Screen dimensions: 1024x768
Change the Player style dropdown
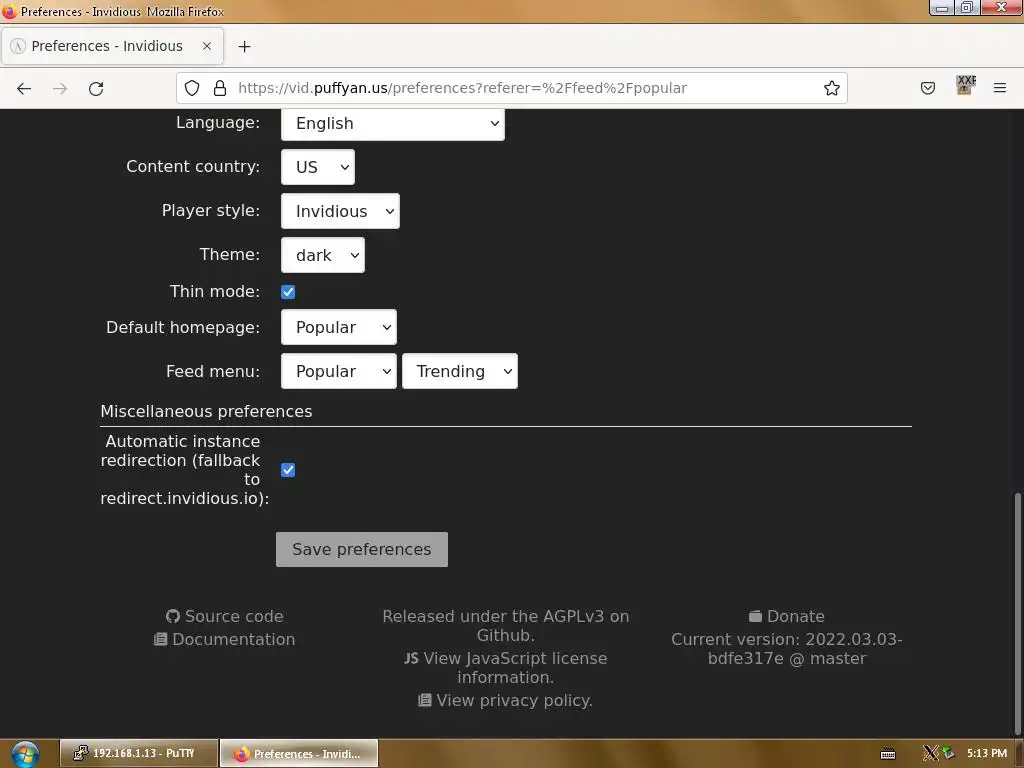(x=340, y=211)
